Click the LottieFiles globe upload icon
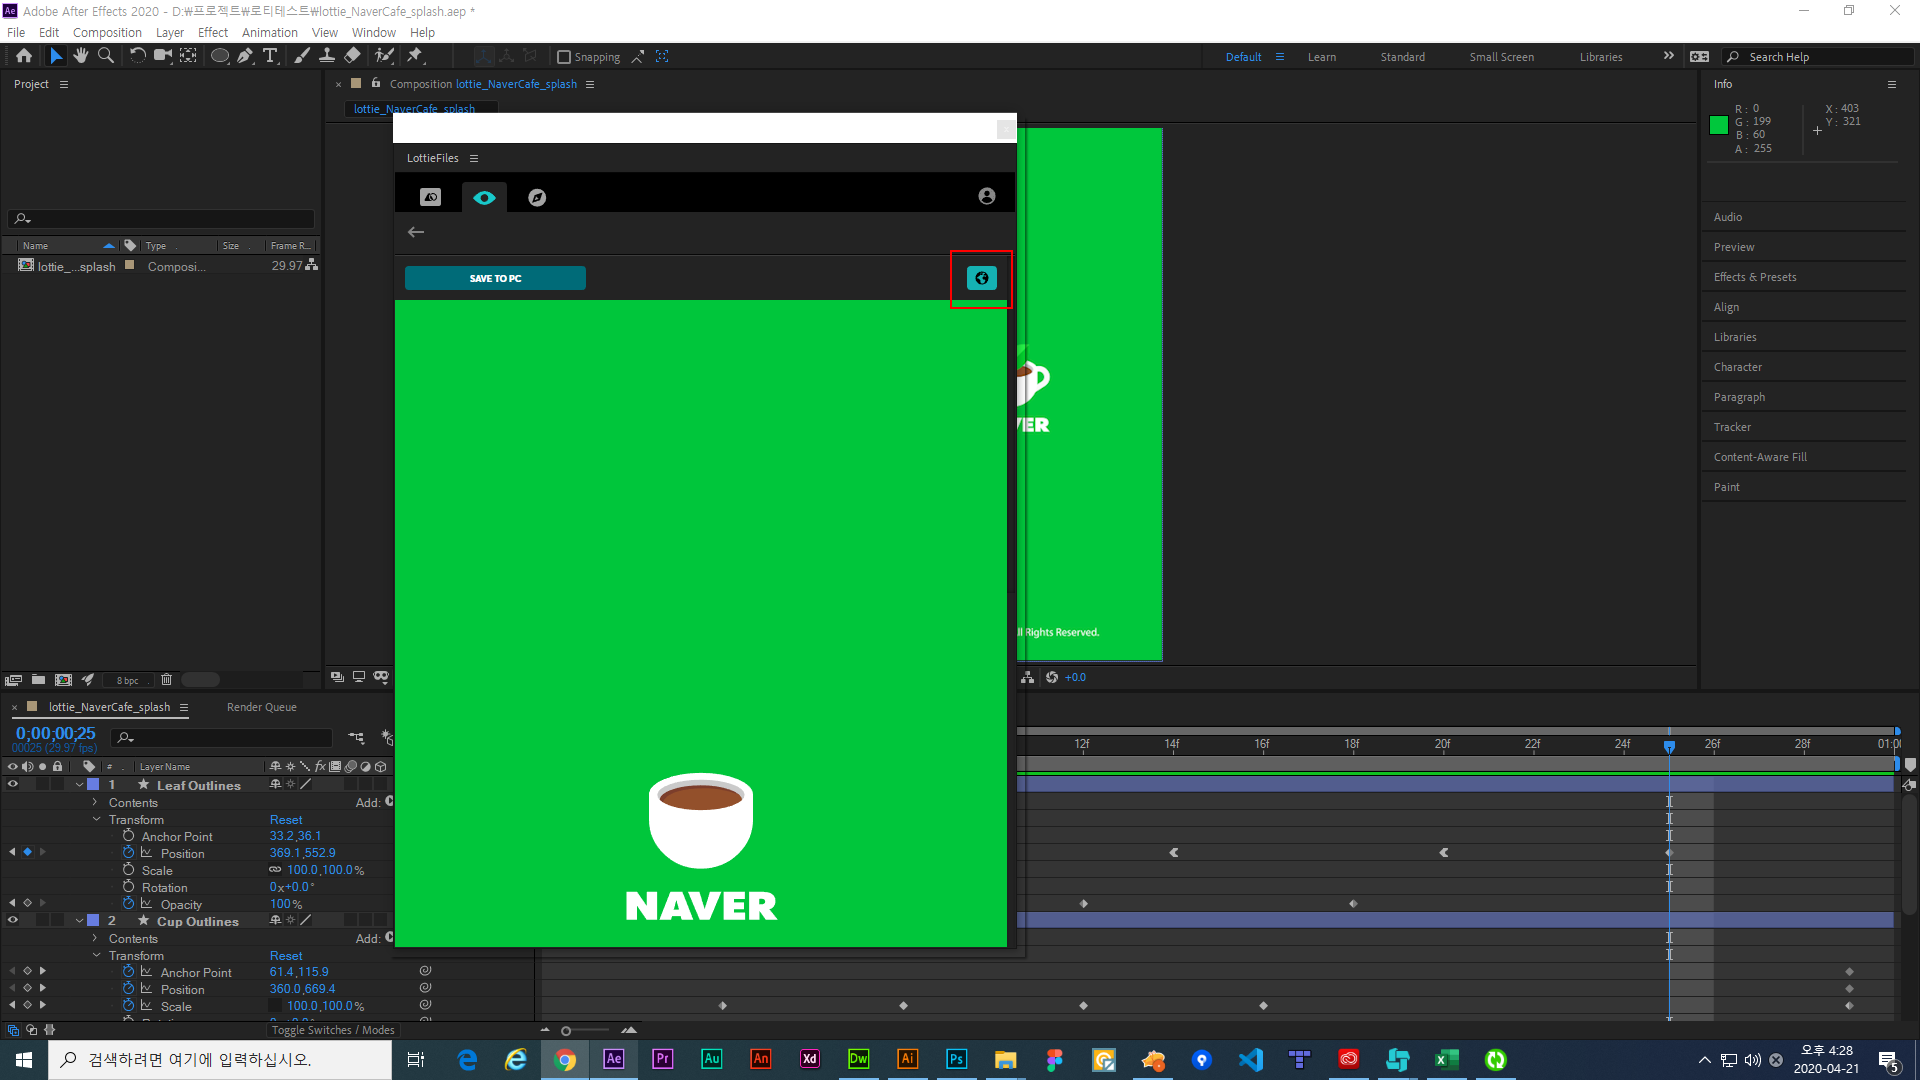 pyautogui.click(x=981, y=278)
